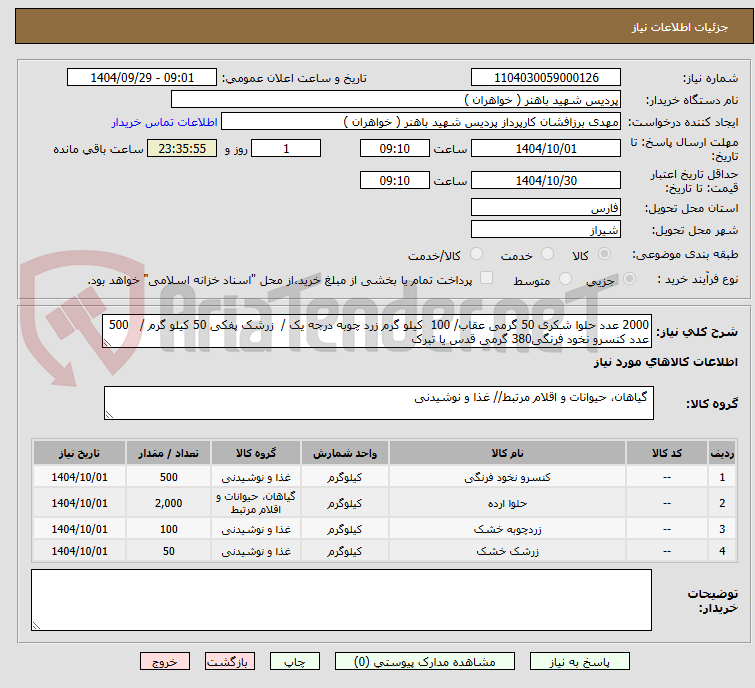The height and width of the screenshot is (688, 755).
Task: Toggle the اسناد خزانه اسلامی payment checkbox
Action: click(x=486, y=278)
